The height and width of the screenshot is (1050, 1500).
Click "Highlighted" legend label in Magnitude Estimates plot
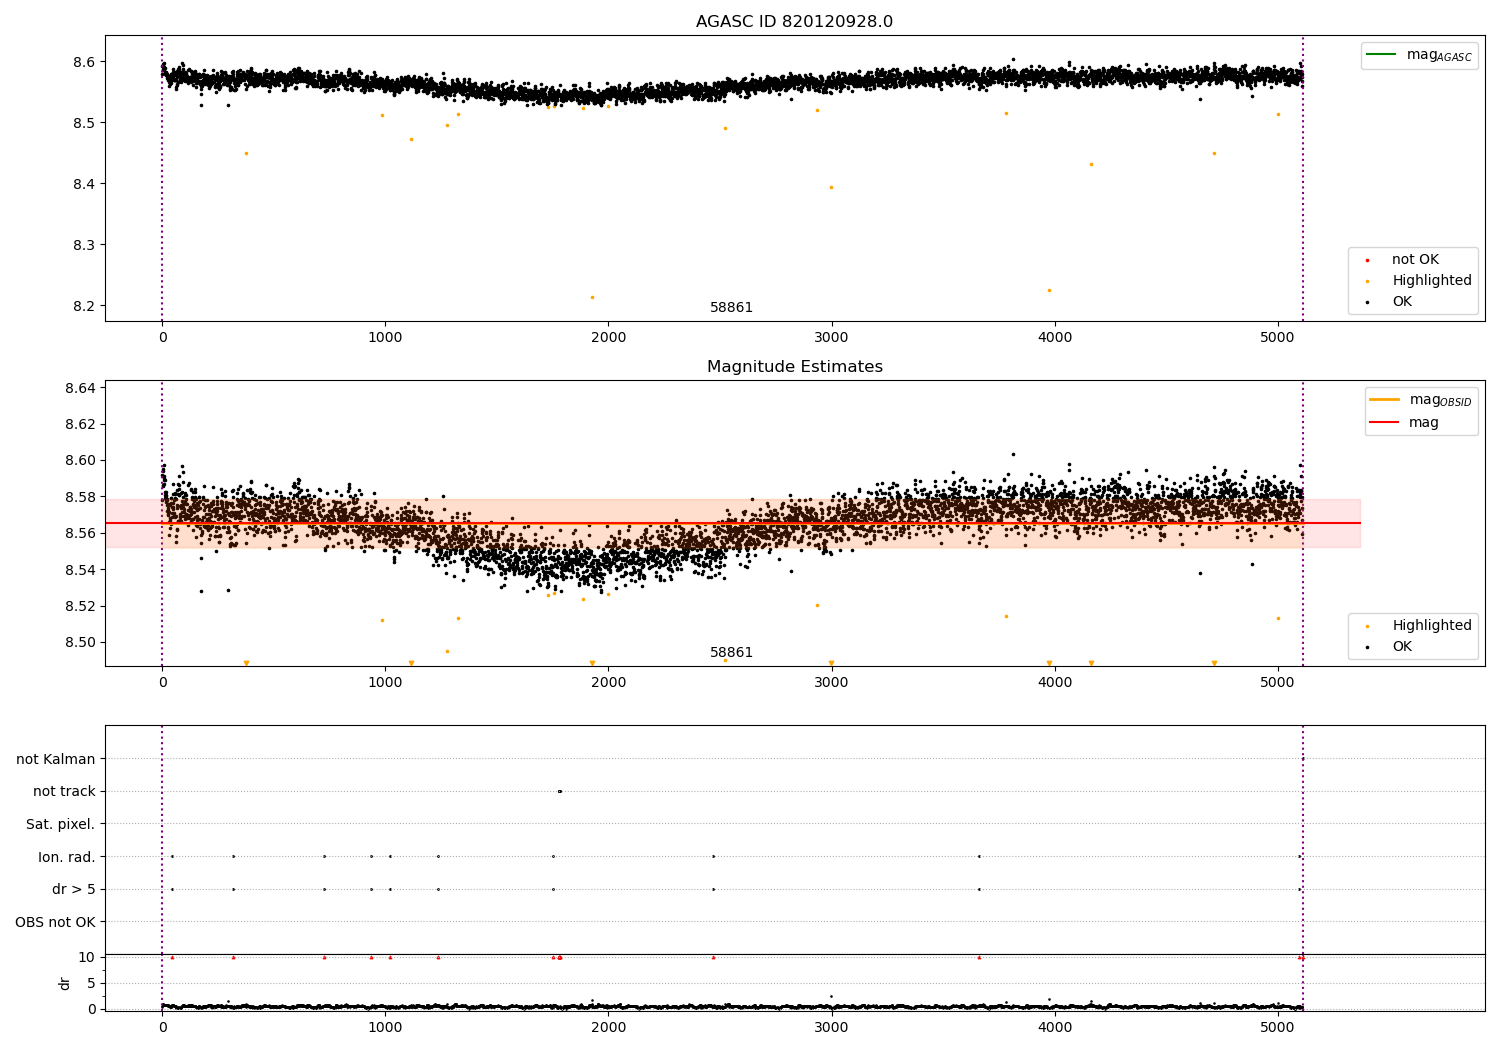point(1432,626)
